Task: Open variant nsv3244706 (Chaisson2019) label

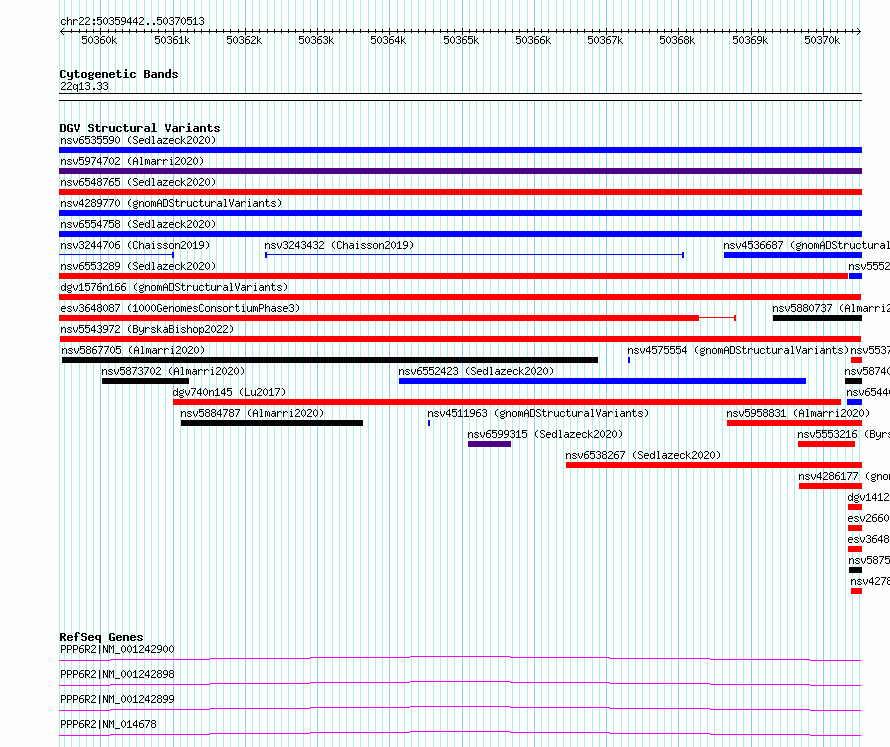Action: click(135, 245)
